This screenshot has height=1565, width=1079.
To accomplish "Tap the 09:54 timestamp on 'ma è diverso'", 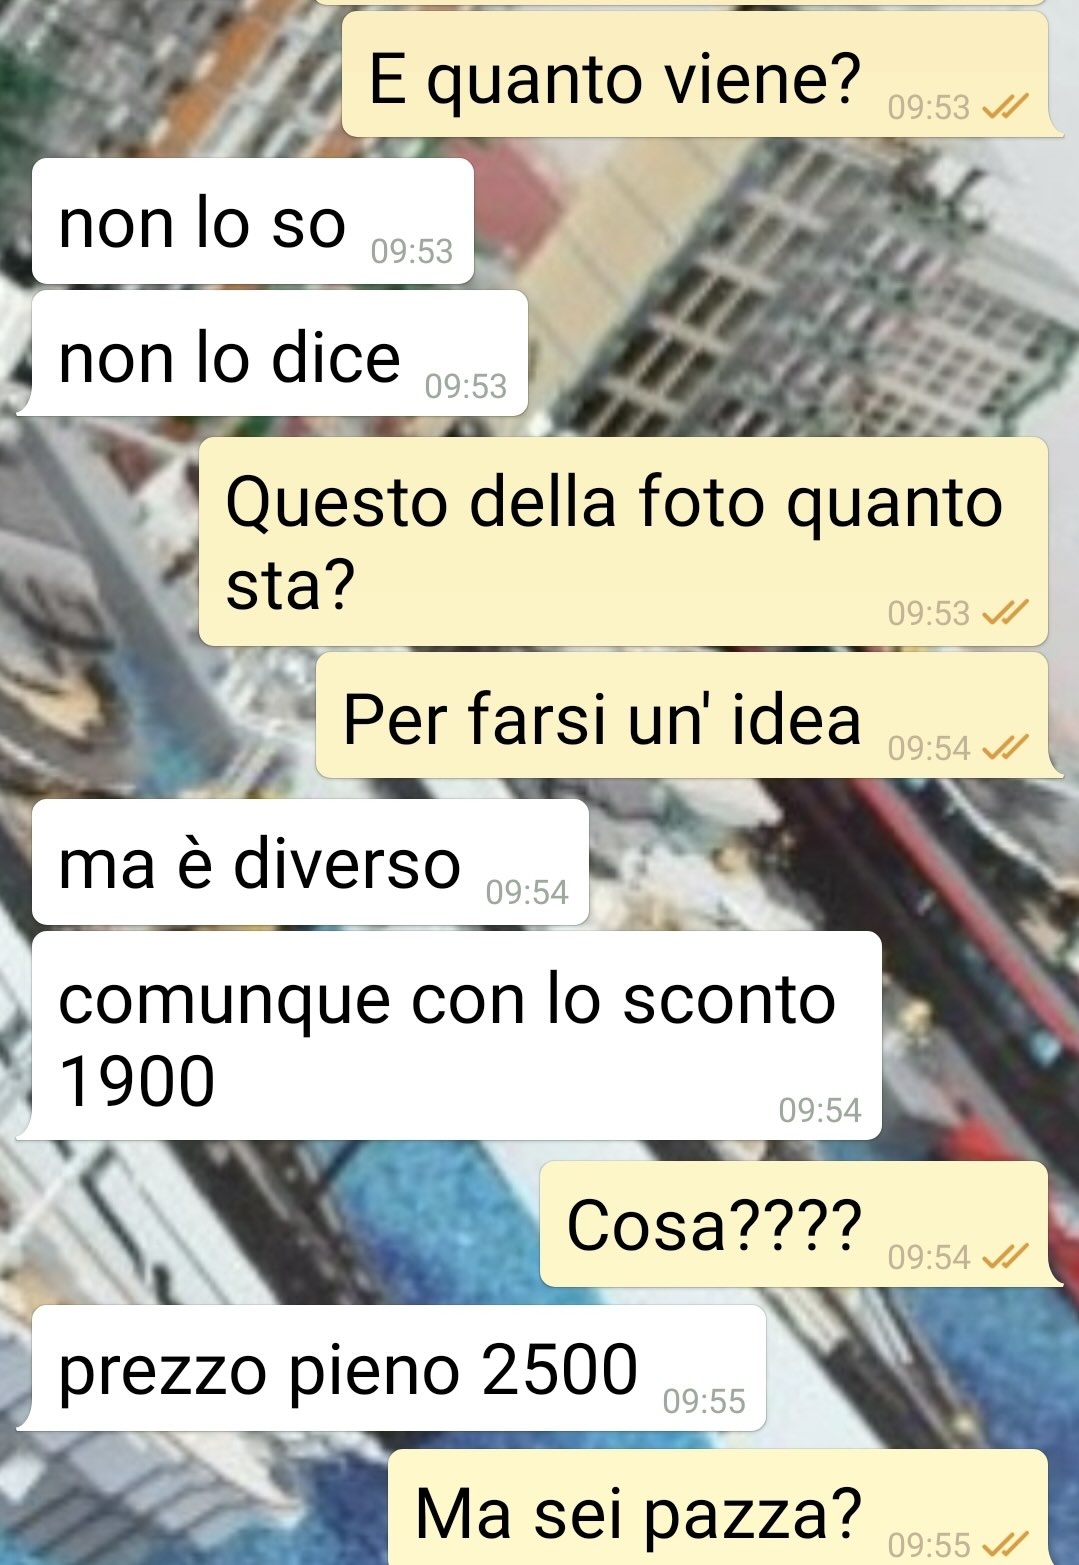I will [x=527, y=892].
